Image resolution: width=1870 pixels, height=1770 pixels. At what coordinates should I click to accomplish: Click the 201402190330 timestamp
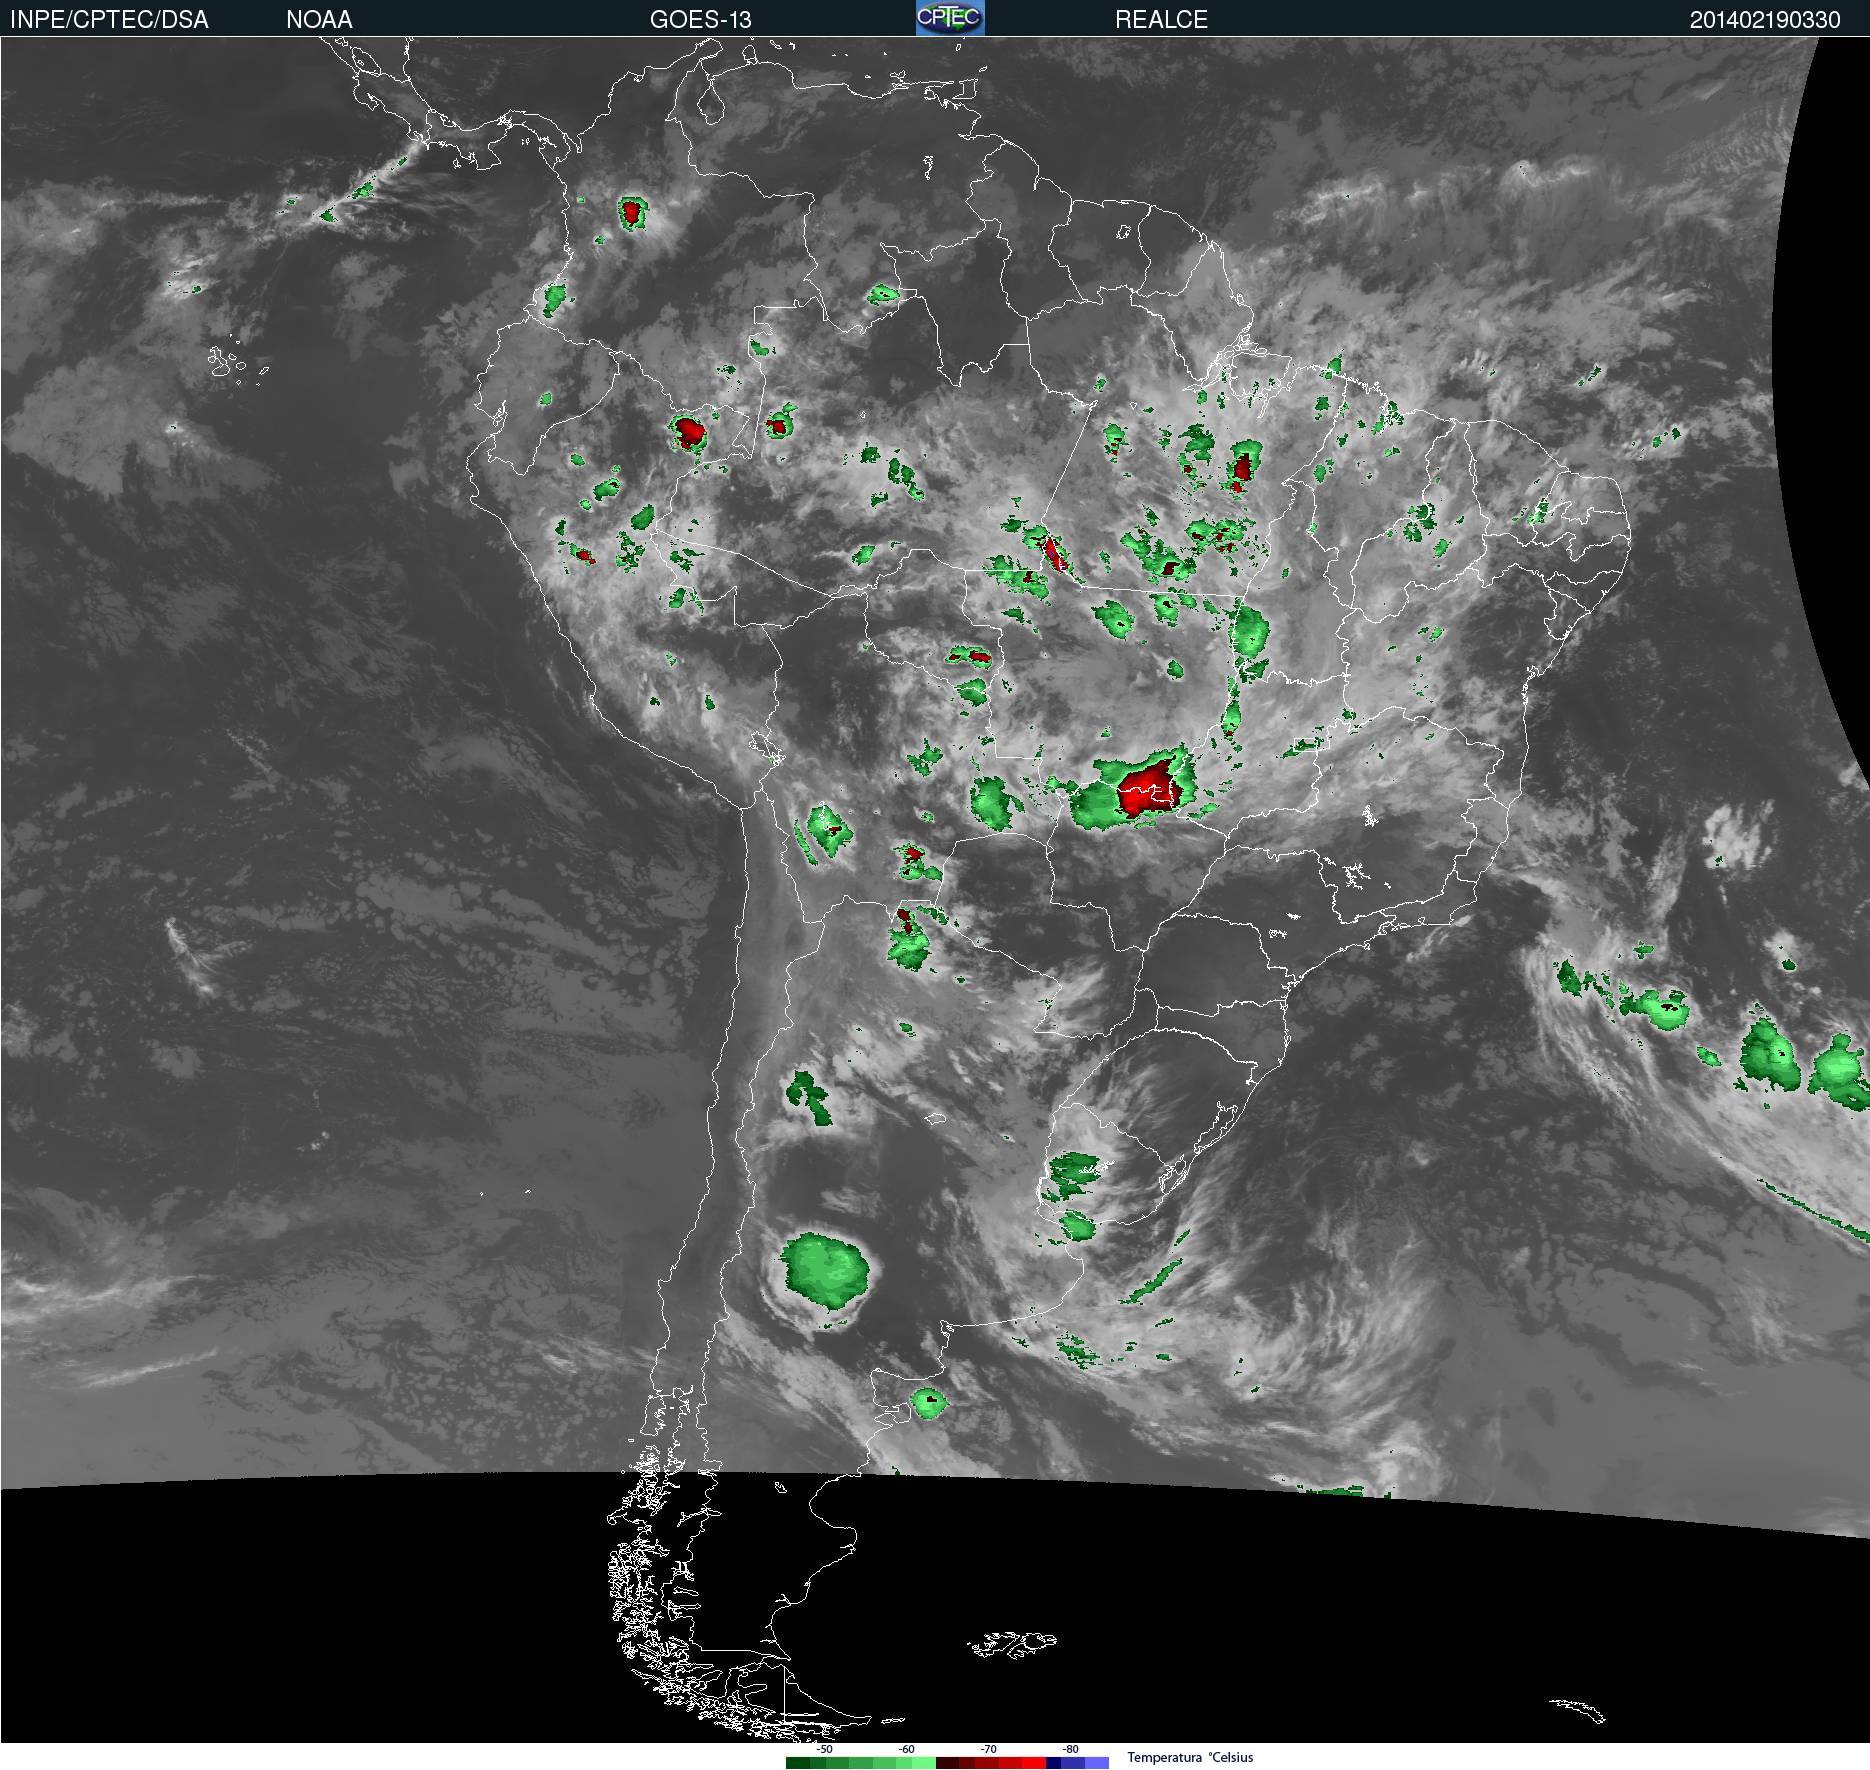point(1765,20)
